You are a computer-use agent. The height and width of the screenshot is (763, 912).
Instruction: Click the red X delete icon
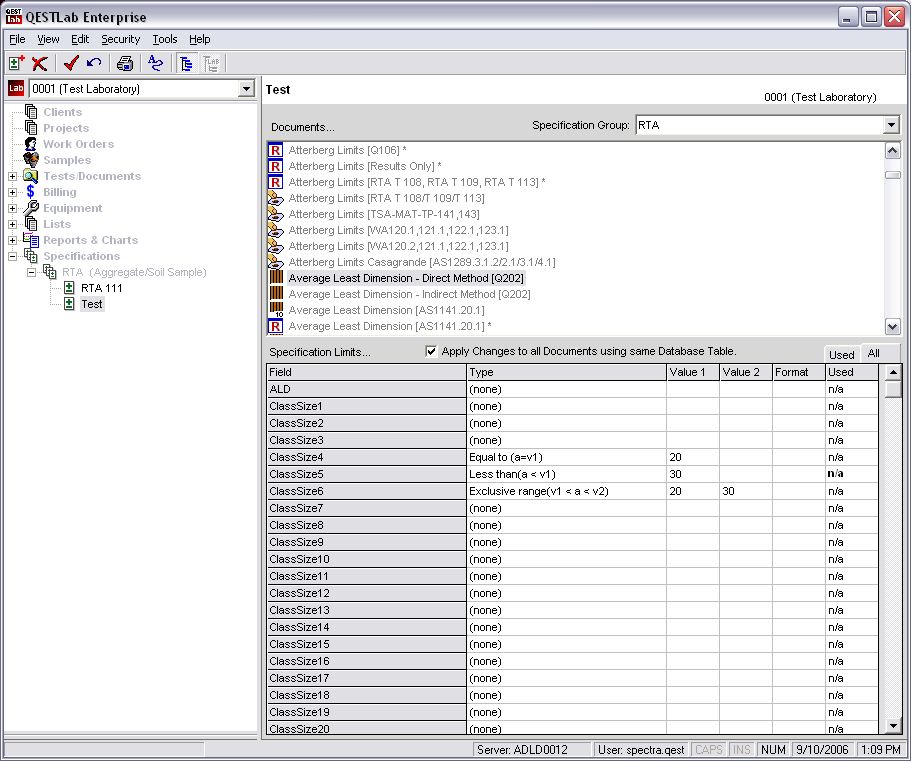click(x=40, y=64)
